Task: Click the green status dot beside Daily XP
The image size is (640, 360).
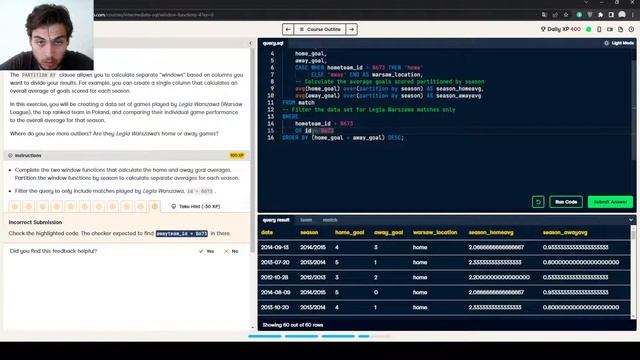Action: [589, 29]
